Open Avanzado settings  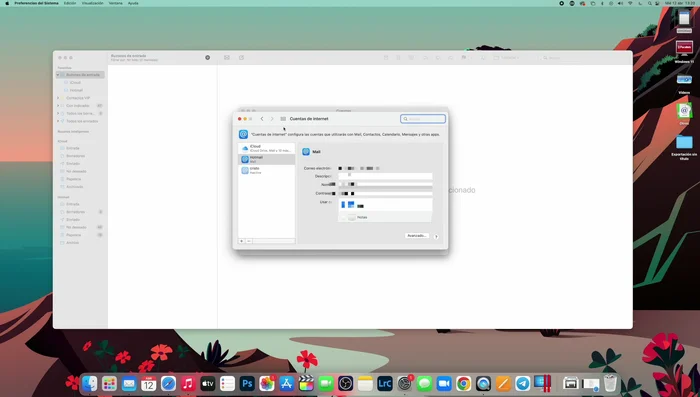(x=417, y=236)
